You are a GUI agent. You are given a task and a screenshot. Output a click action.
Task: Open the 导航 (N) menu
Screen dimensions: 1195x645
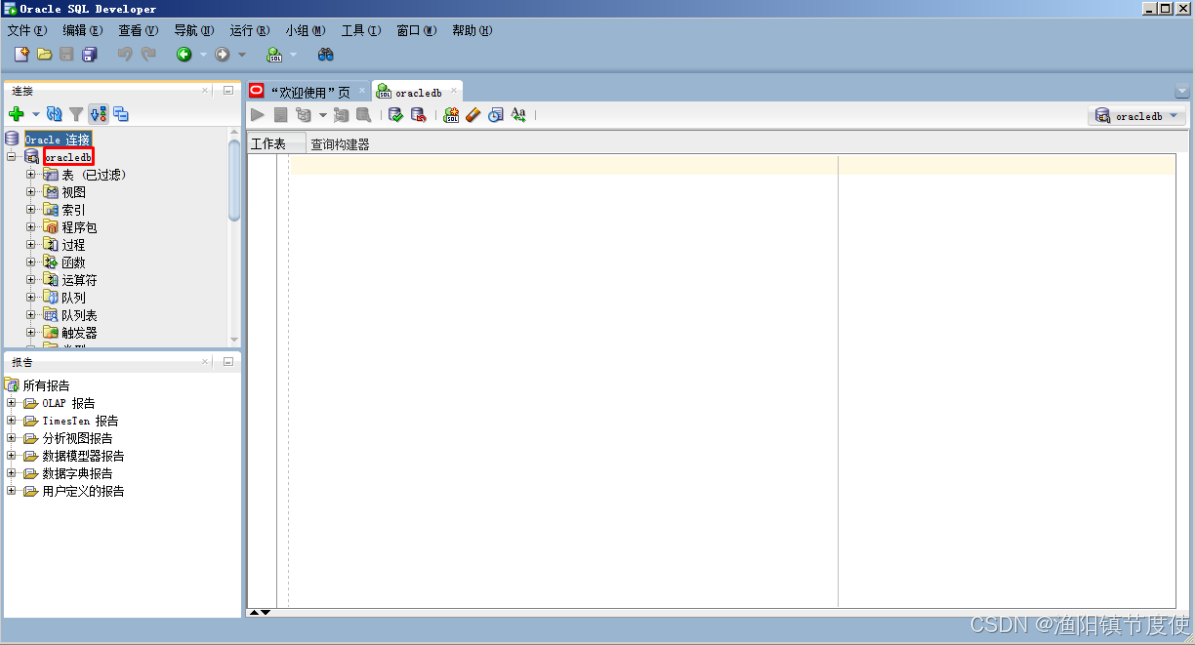194,30
